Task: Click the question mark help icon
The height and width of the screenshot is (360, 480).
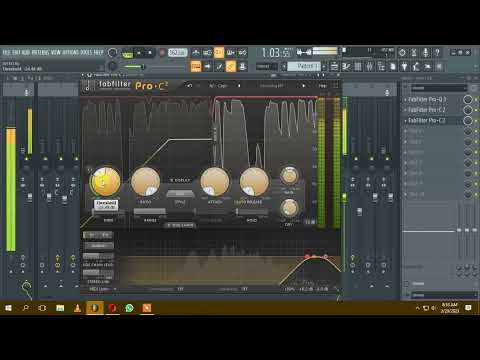Action: tap(437, 53)
